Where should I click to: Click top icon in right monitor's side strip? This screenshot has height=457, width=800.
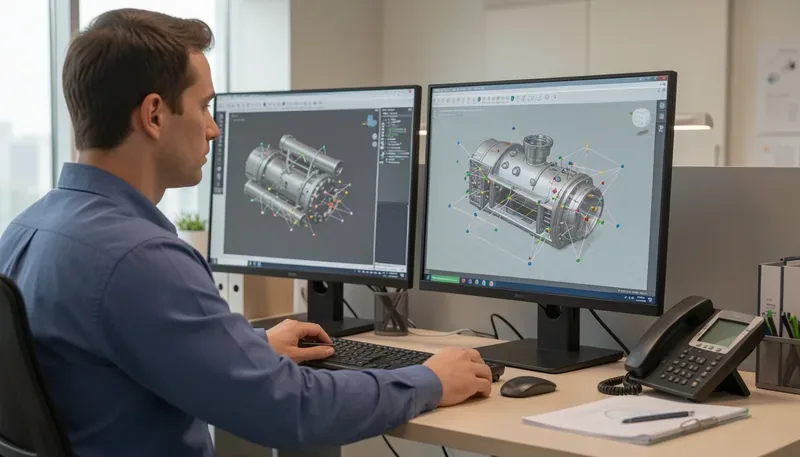662,106
